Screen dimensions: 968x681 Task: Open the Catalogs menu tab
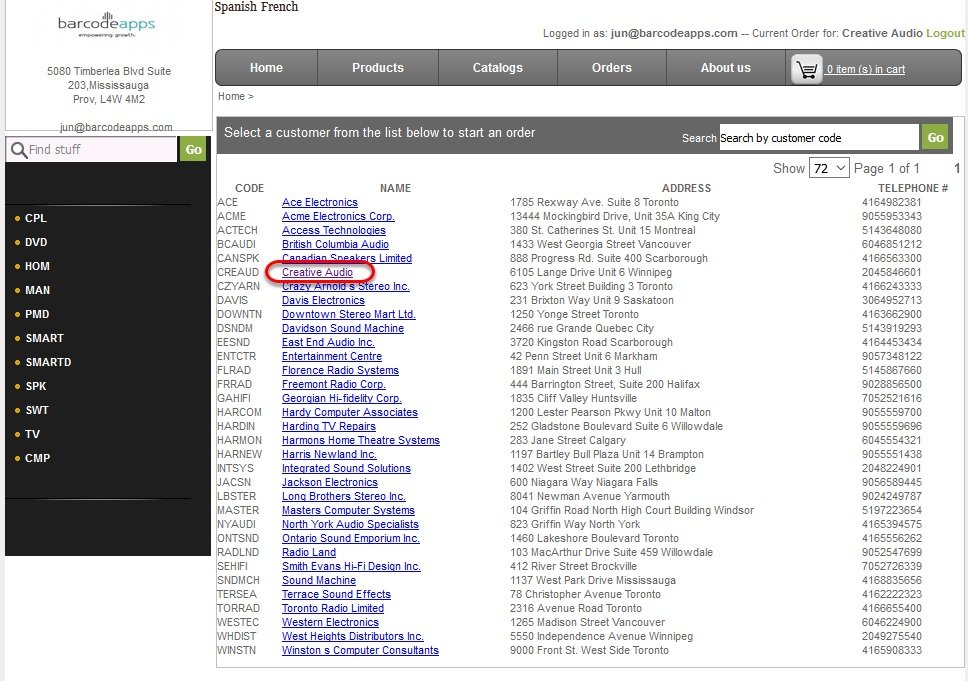pos(498,68)
